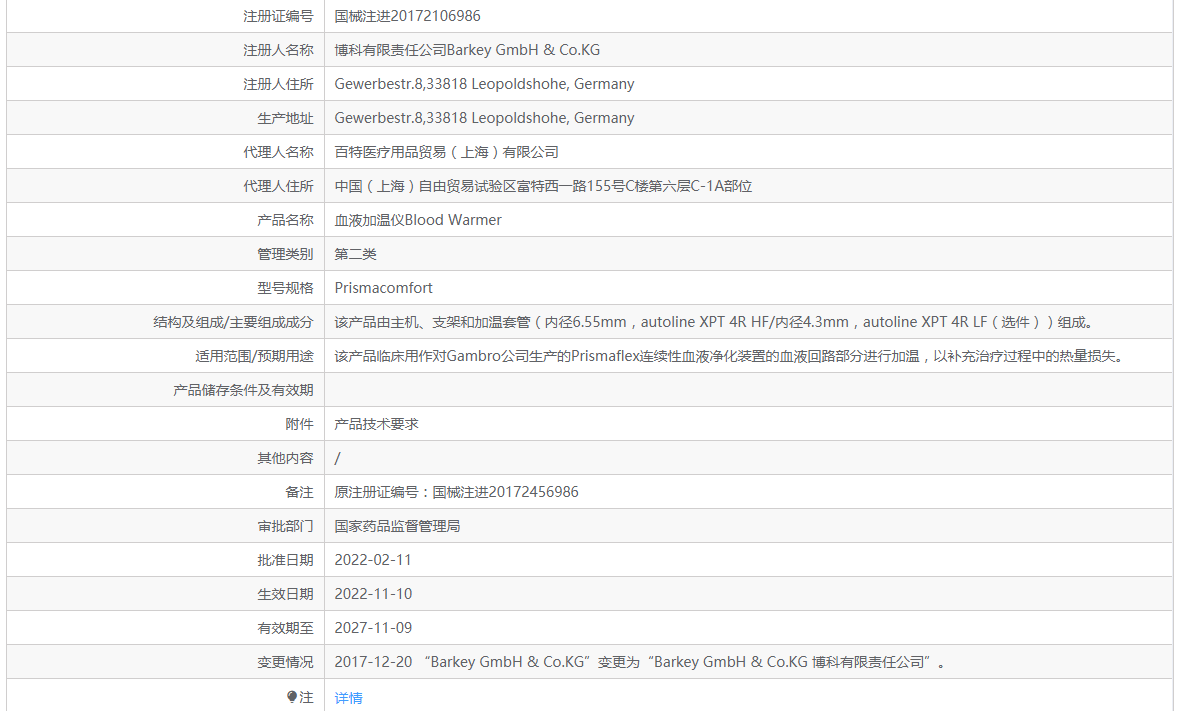This screenshot has height=711, width=1181.
Task: Select the Gewerbestr.8 address in the 注册人住所 row
Action: 484,84
